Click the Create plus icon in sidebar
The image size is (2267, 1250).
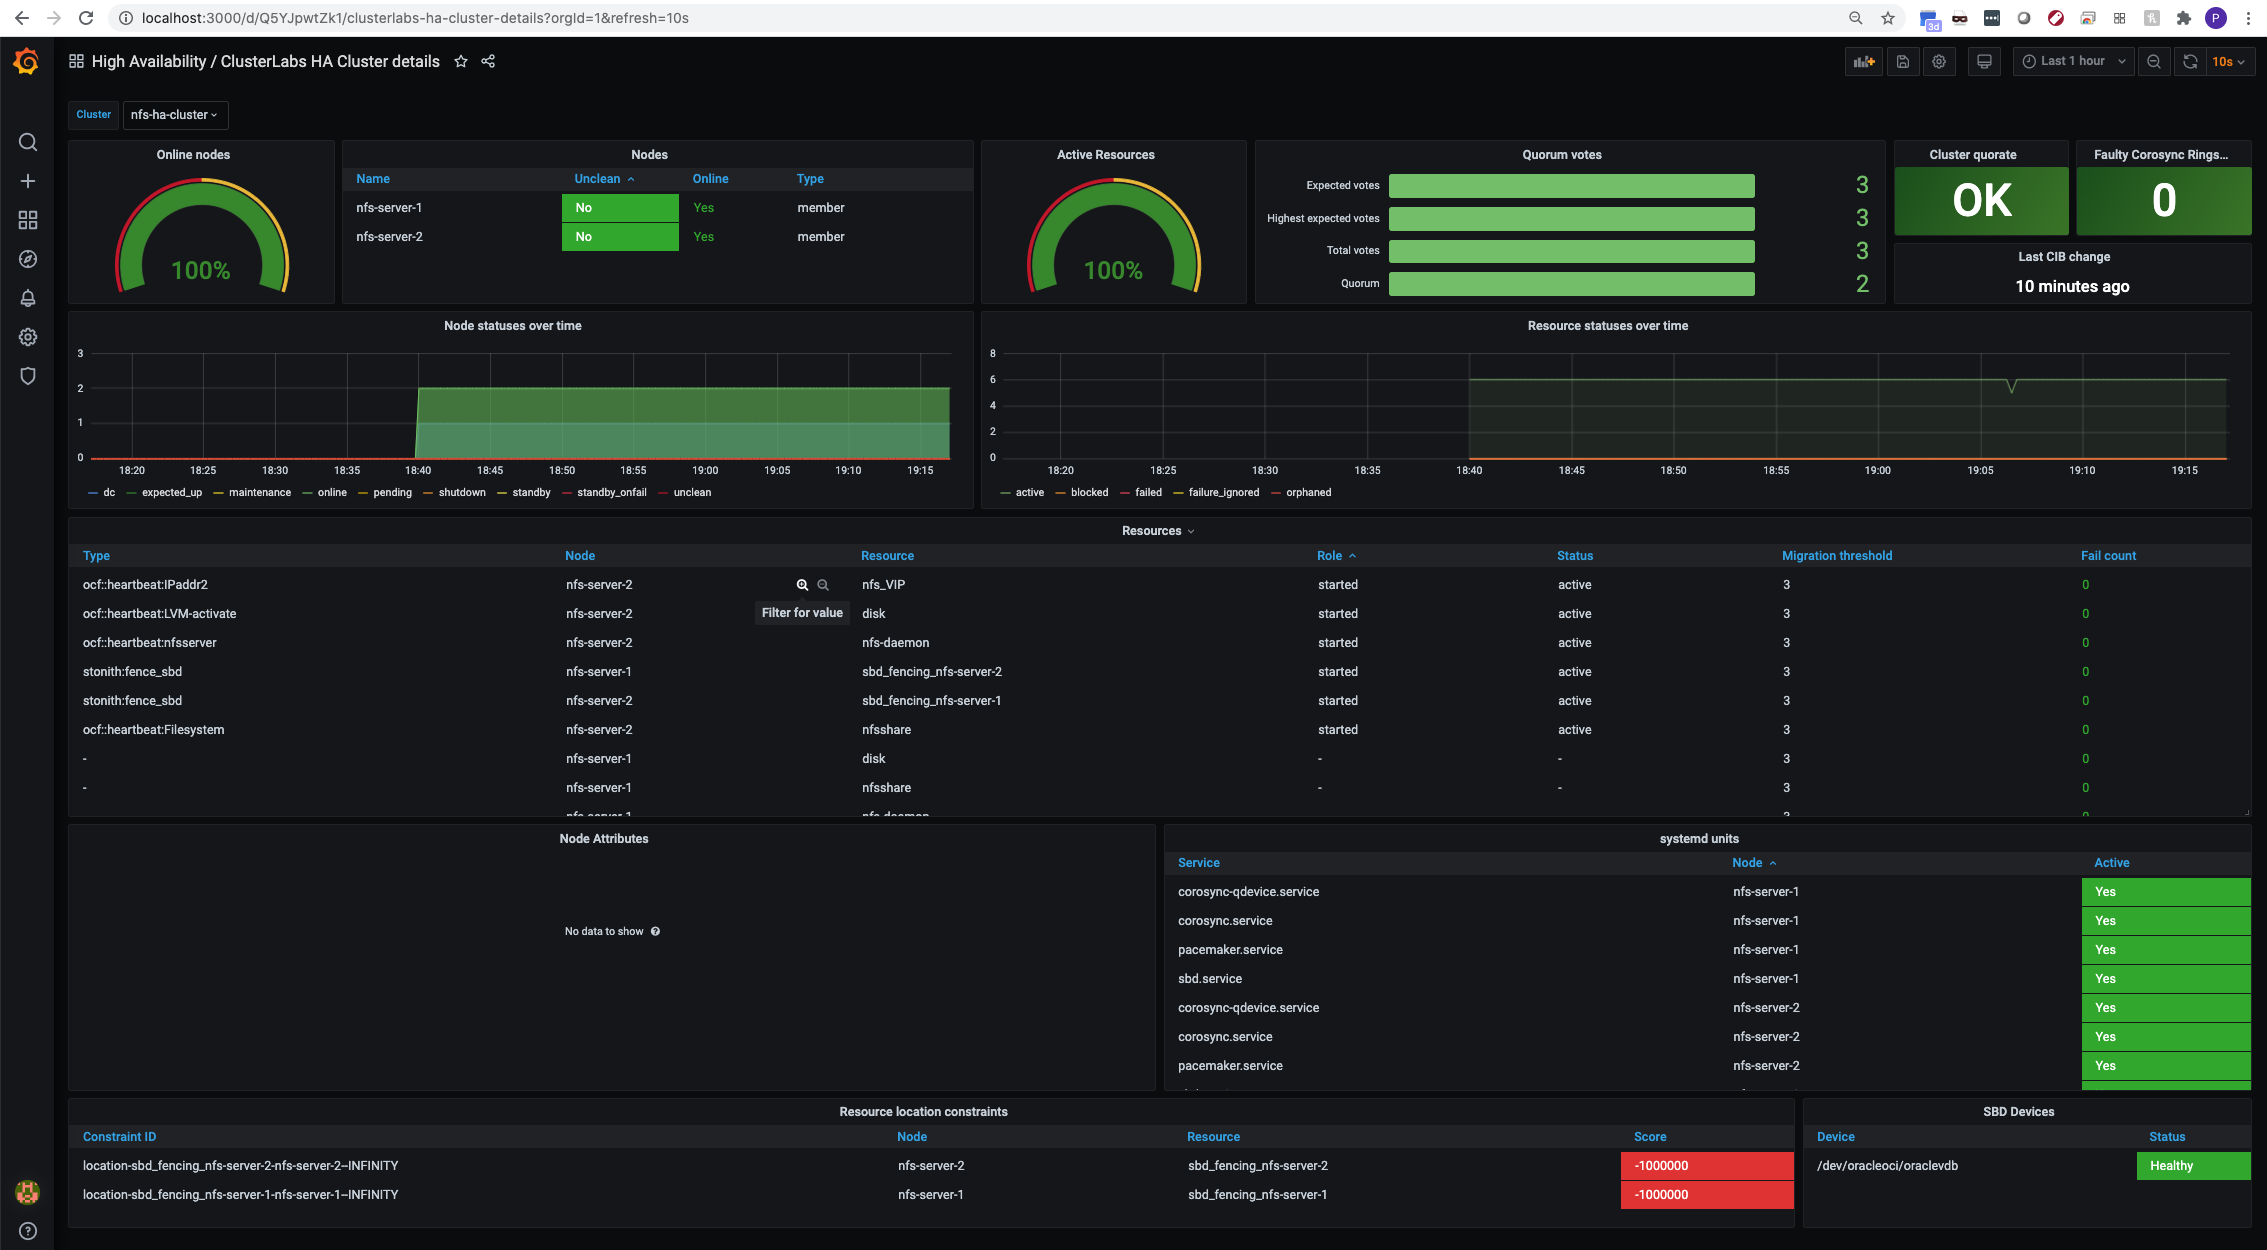click(28, 181)
